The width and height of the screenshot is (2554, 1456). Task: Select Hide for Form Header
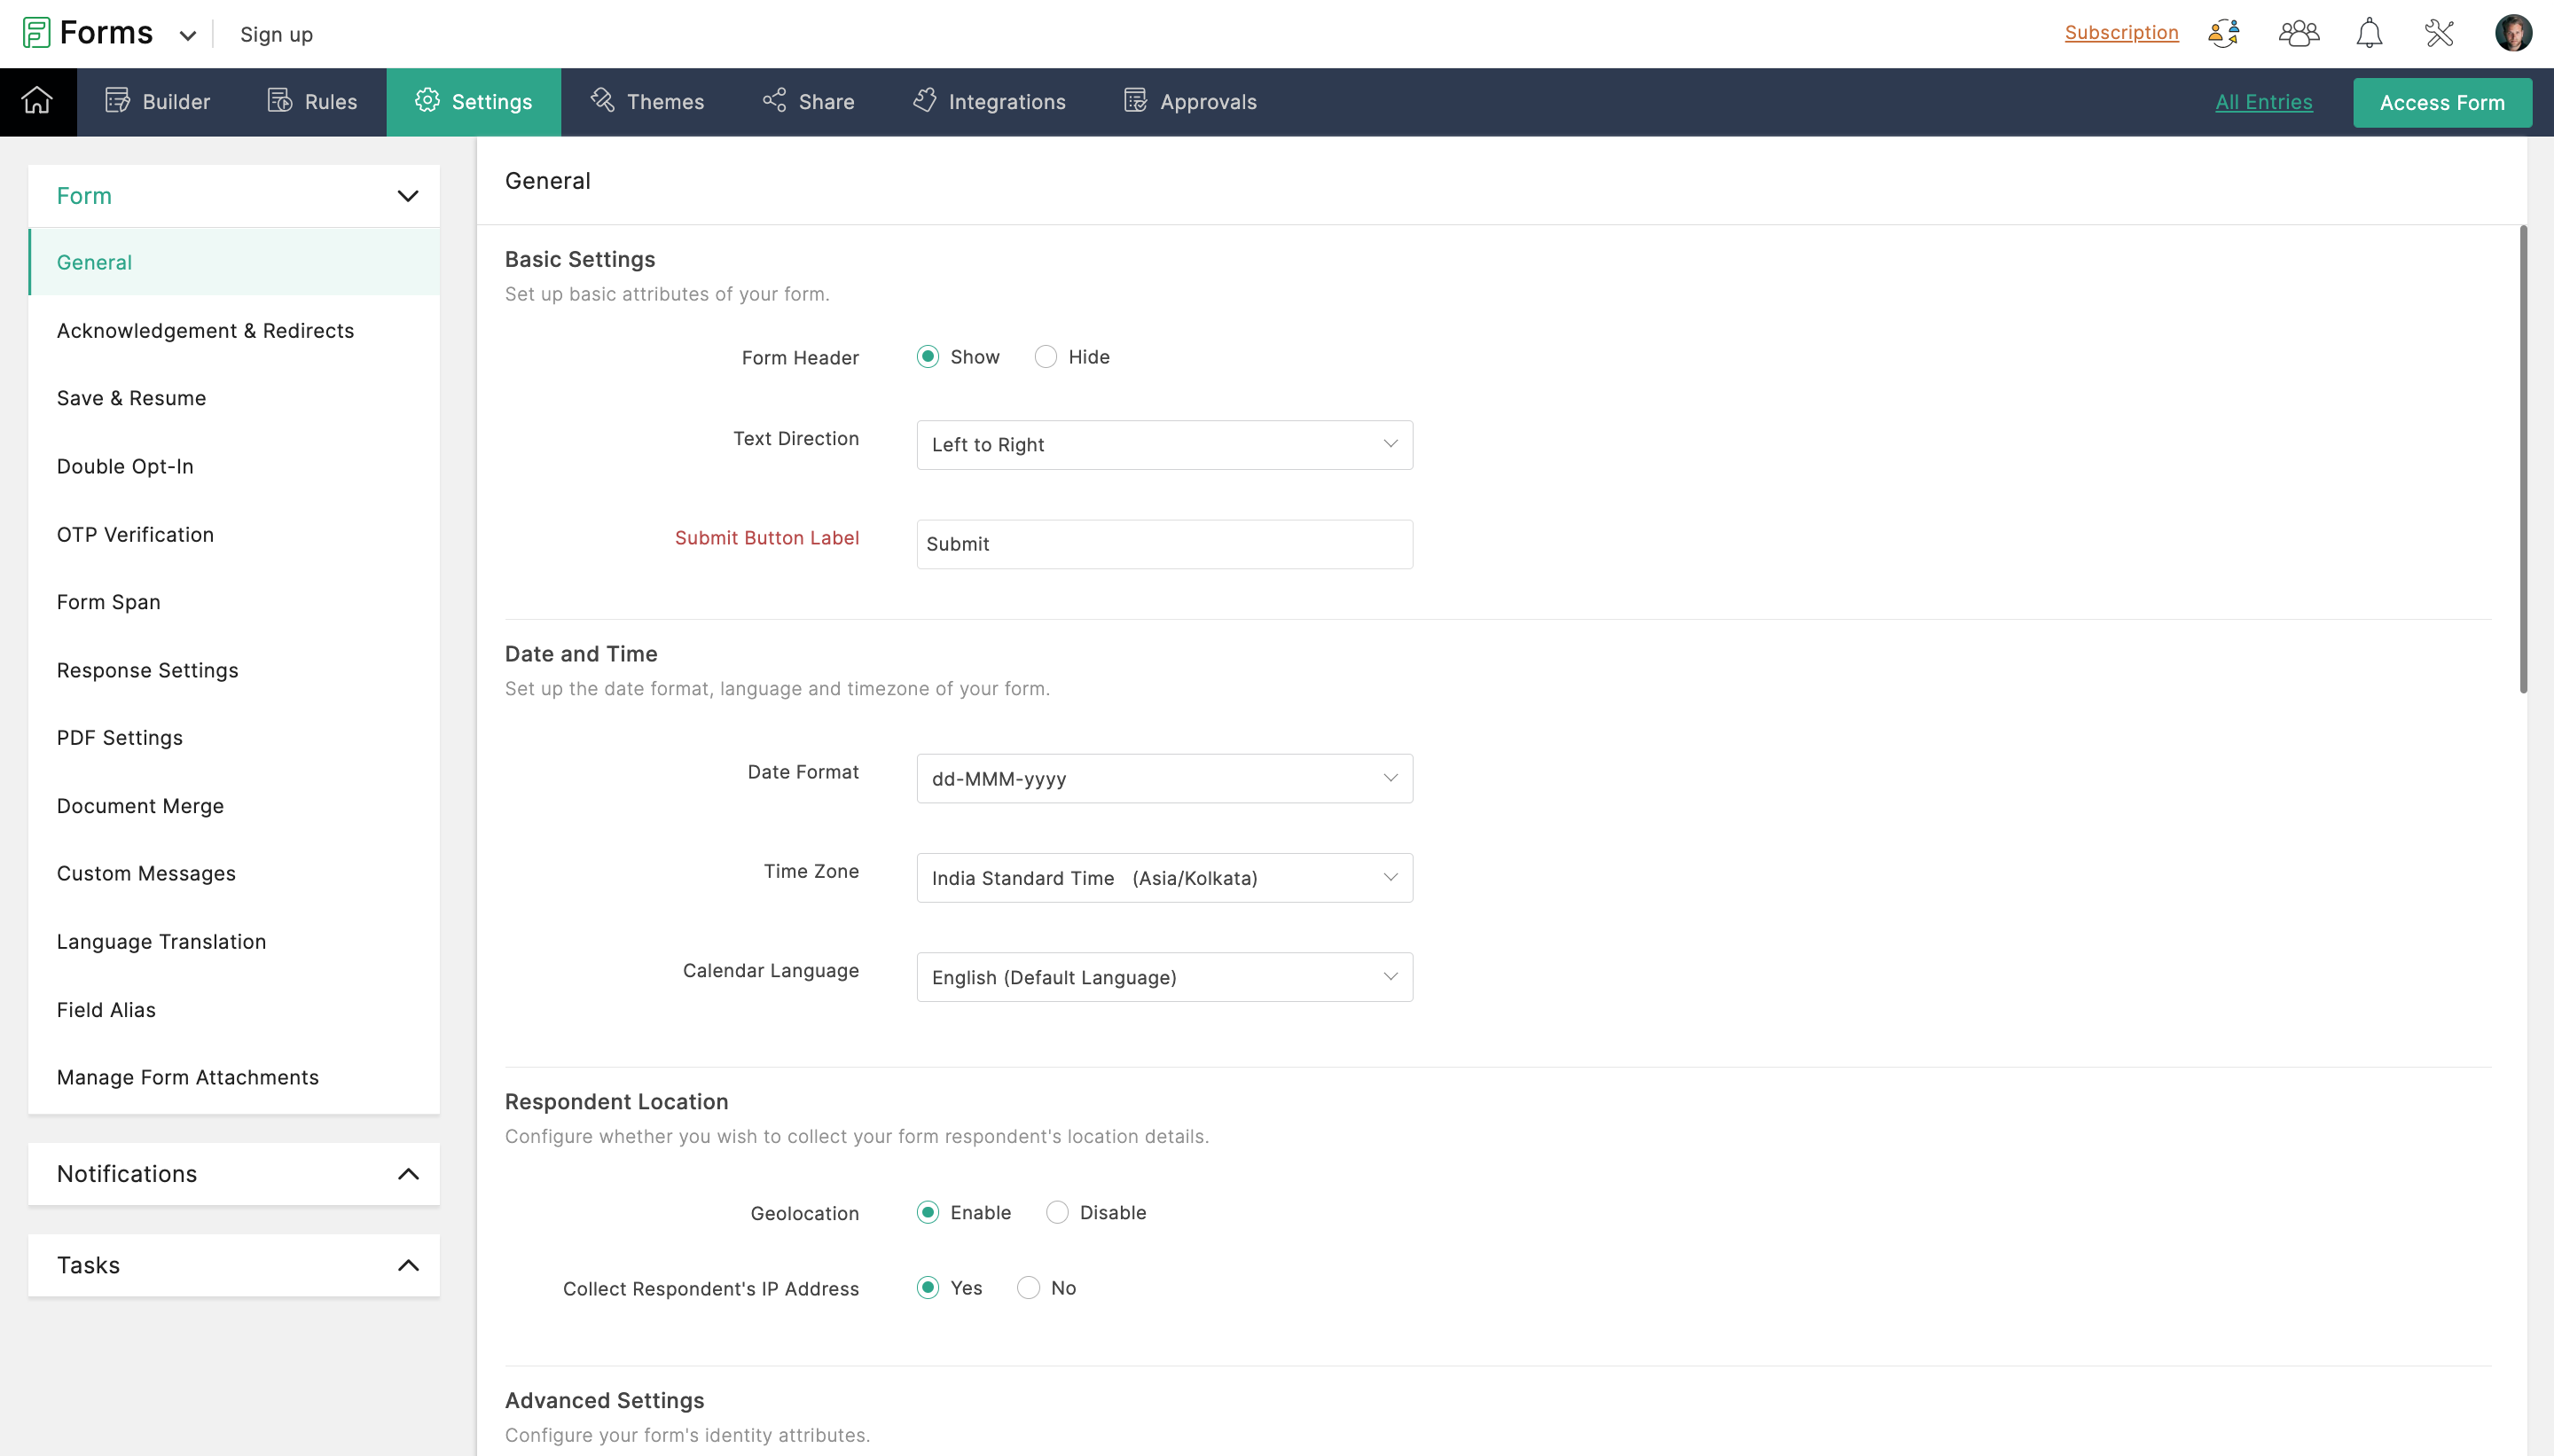pyautogui.click(x=1045, y=357)
